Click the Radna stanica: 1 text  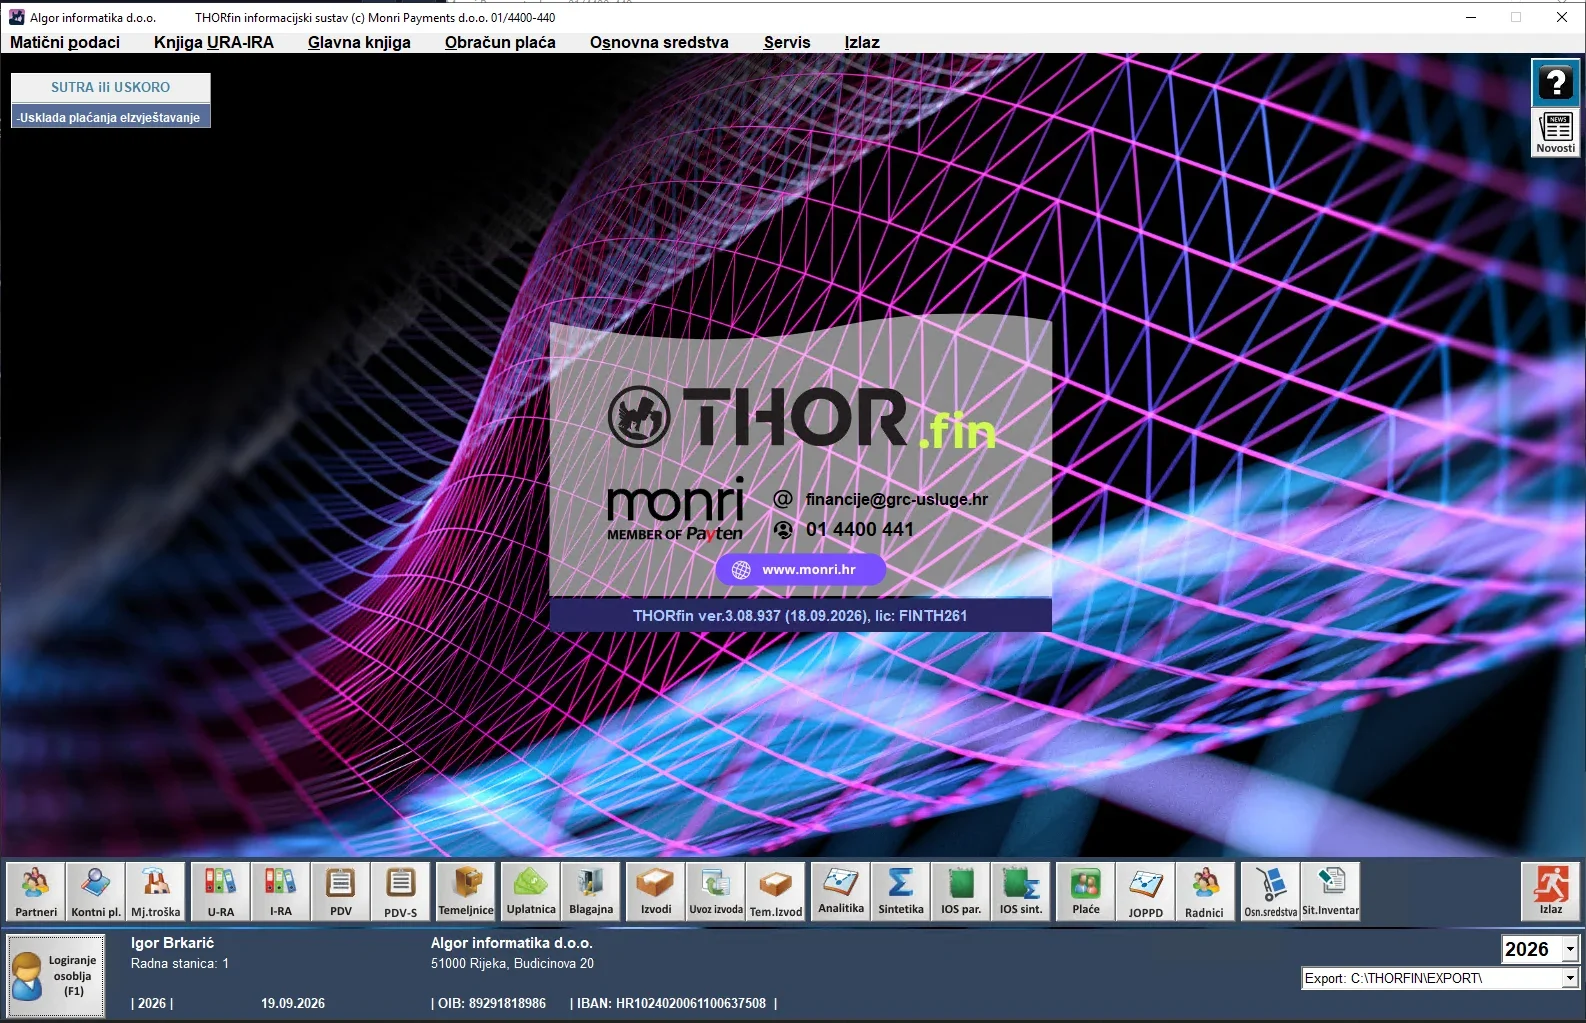click(180, 963)
